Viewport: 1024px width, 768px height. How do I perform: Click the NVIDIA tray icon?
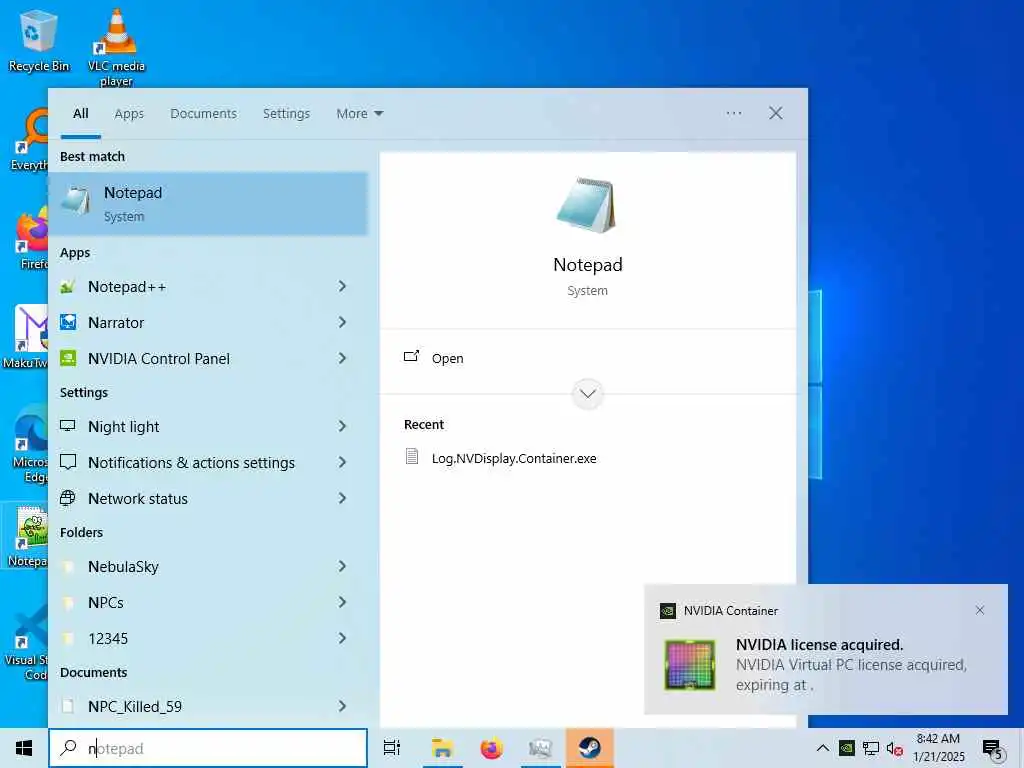point(847,748)
